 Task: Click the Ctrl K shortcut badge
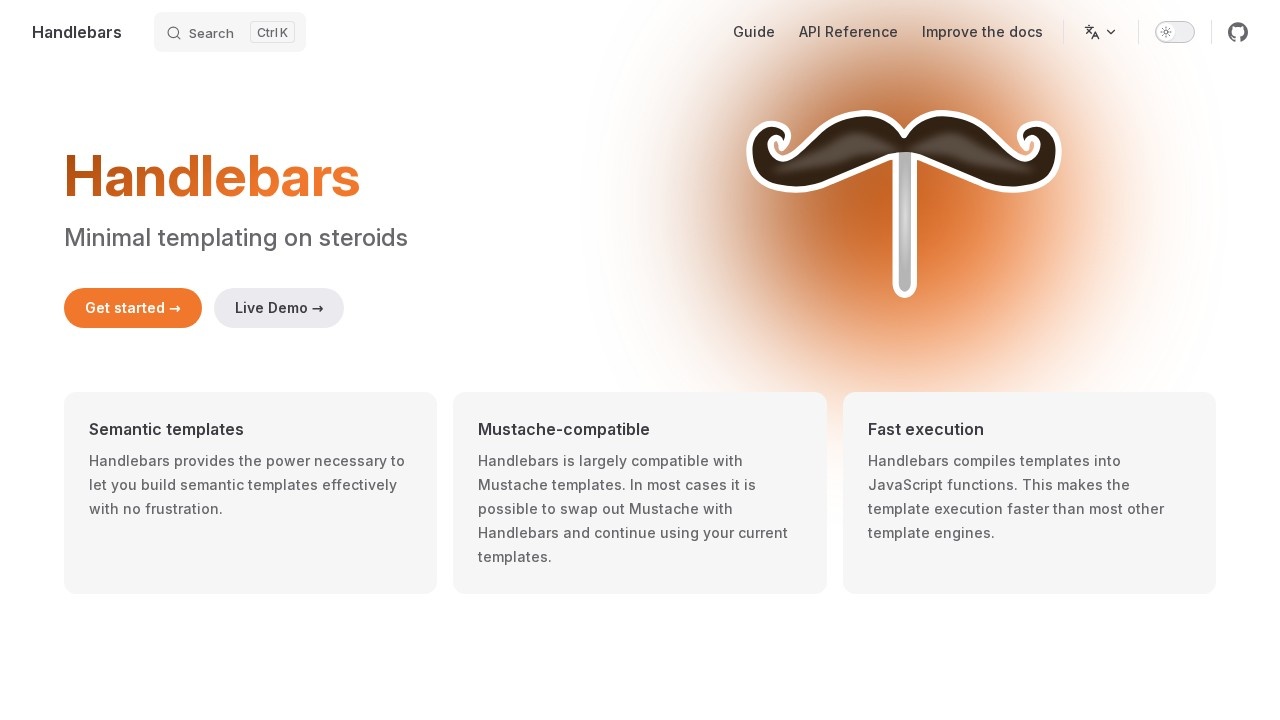tap(272, 32)
